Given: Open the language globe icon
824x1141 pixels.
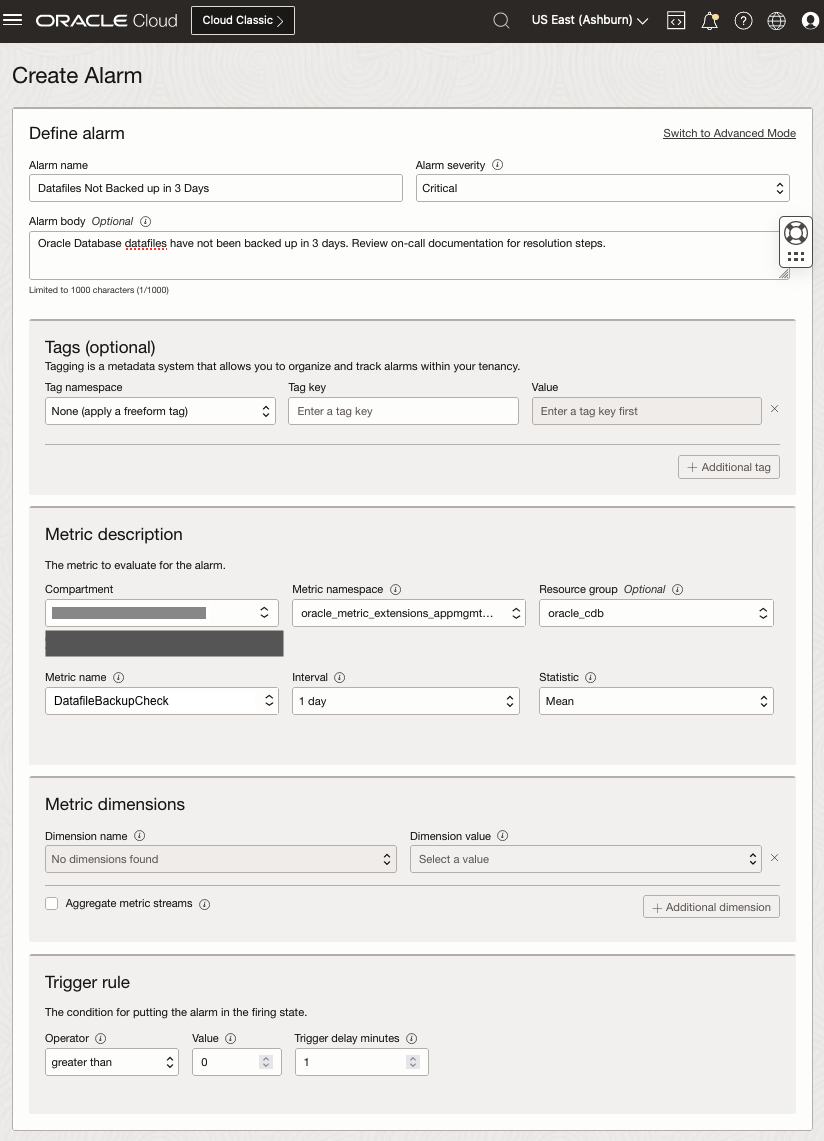Looking at the screenshot, I should point(777,20).
